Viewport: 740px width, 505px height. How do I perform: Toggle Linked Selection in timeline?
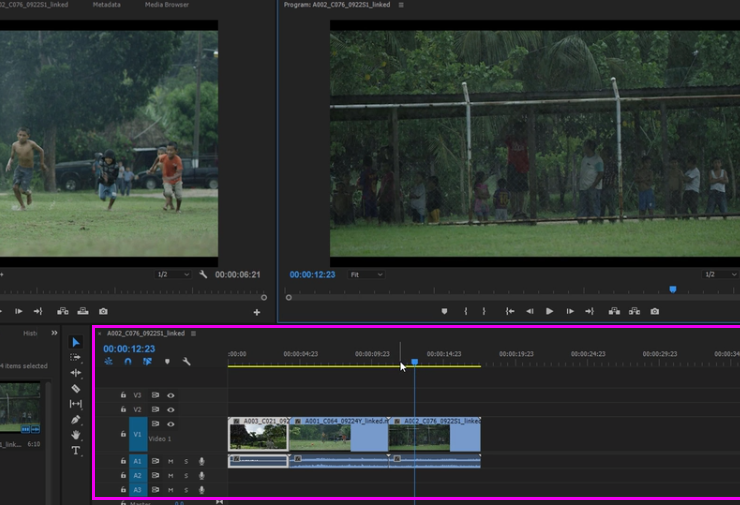tap(147, 362)
